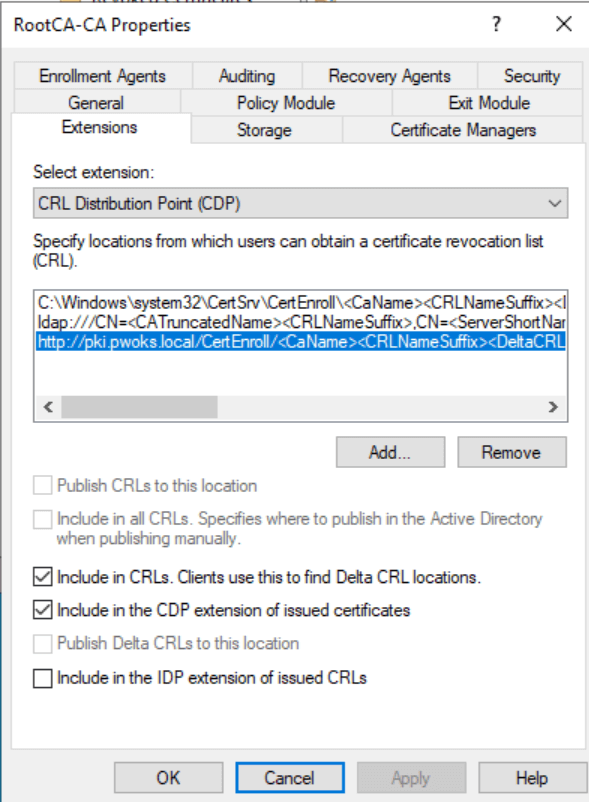Image resolution: width=589 pixels, height=802 pixels.
Task: Go to the Recovery Agents tab
Action: pyautogui.click(x=390, y=76)
